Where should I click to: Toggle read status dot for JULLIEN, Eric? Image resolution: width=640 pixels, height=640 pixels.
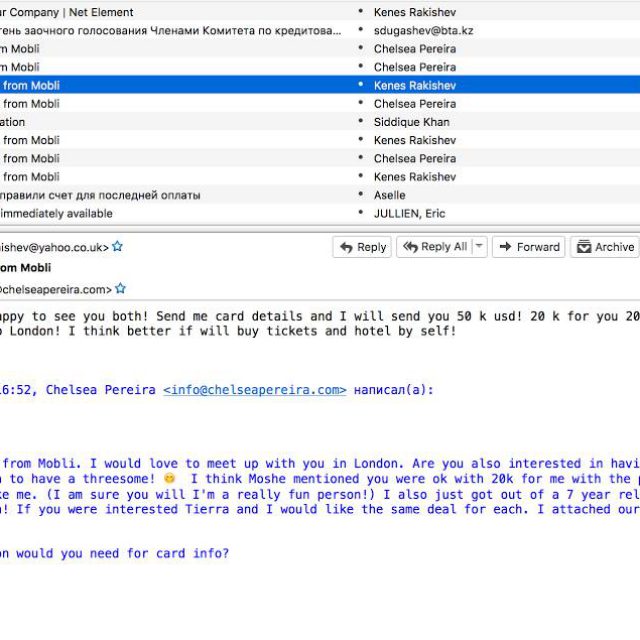(x=360, y=213)
